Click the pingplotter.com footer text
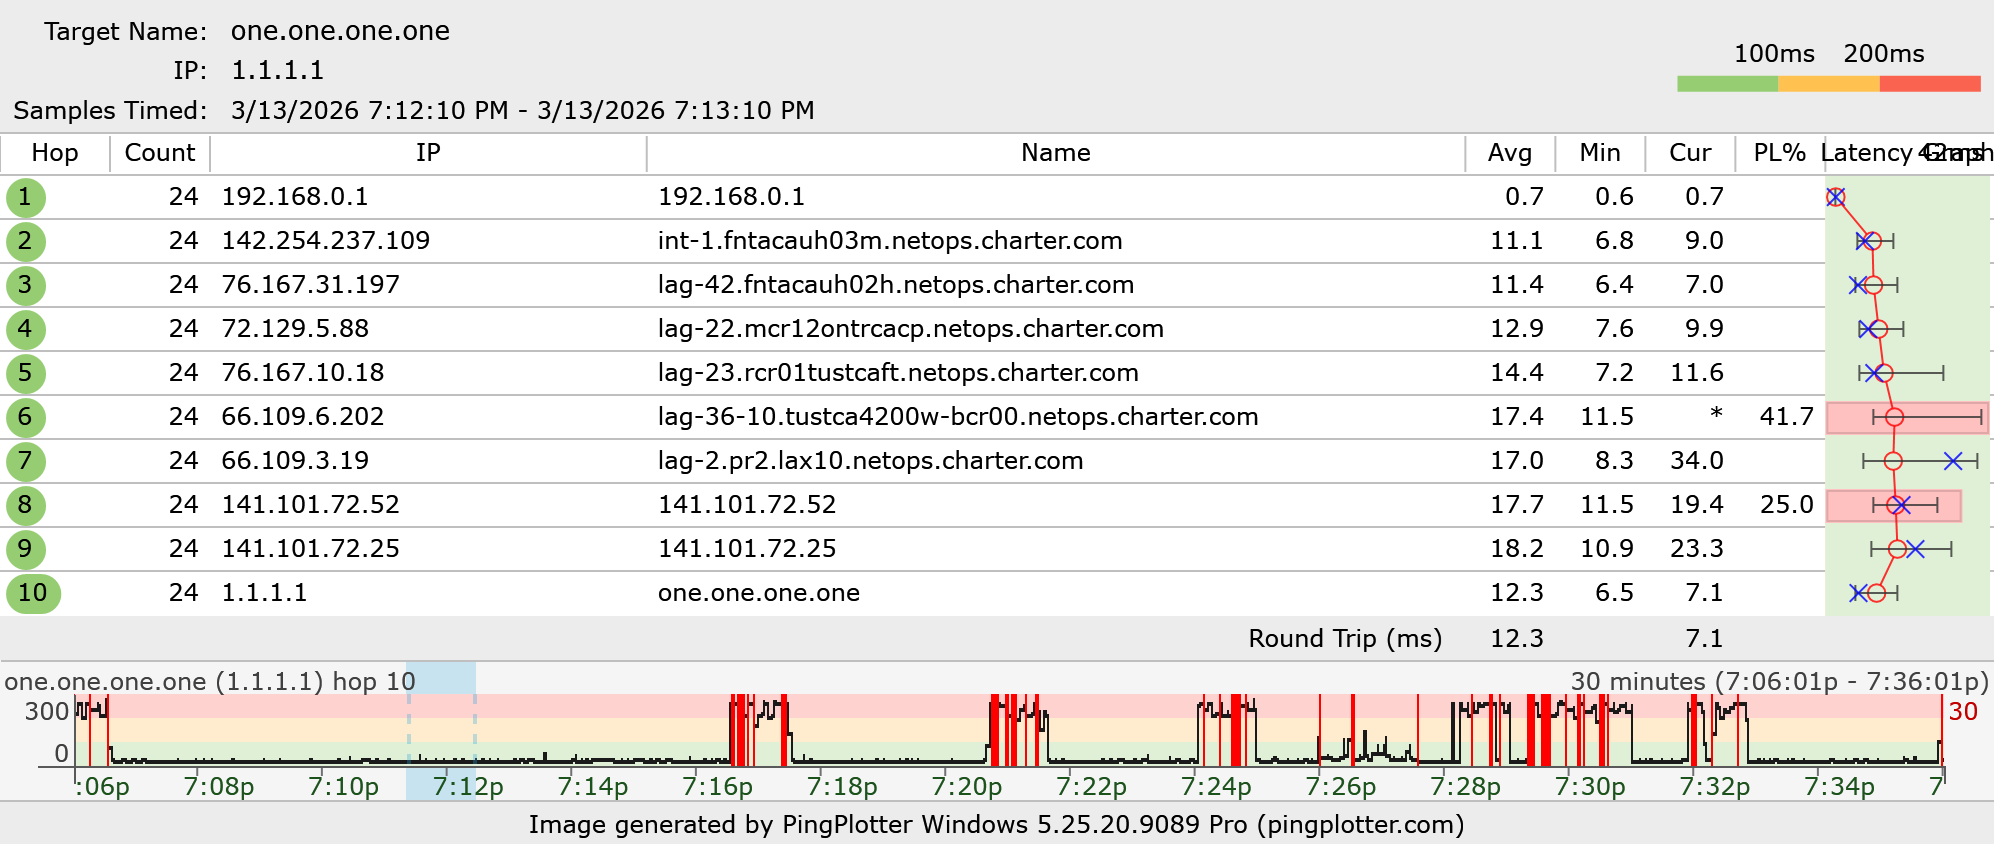Screen dimensions: 1994x844 pos(1360,825)
